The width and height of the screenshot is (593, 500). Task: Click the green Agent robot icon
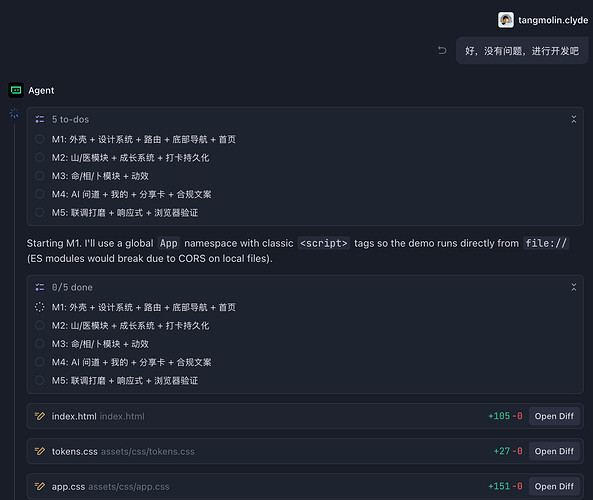pyautogui.click(x=16, y=90)
